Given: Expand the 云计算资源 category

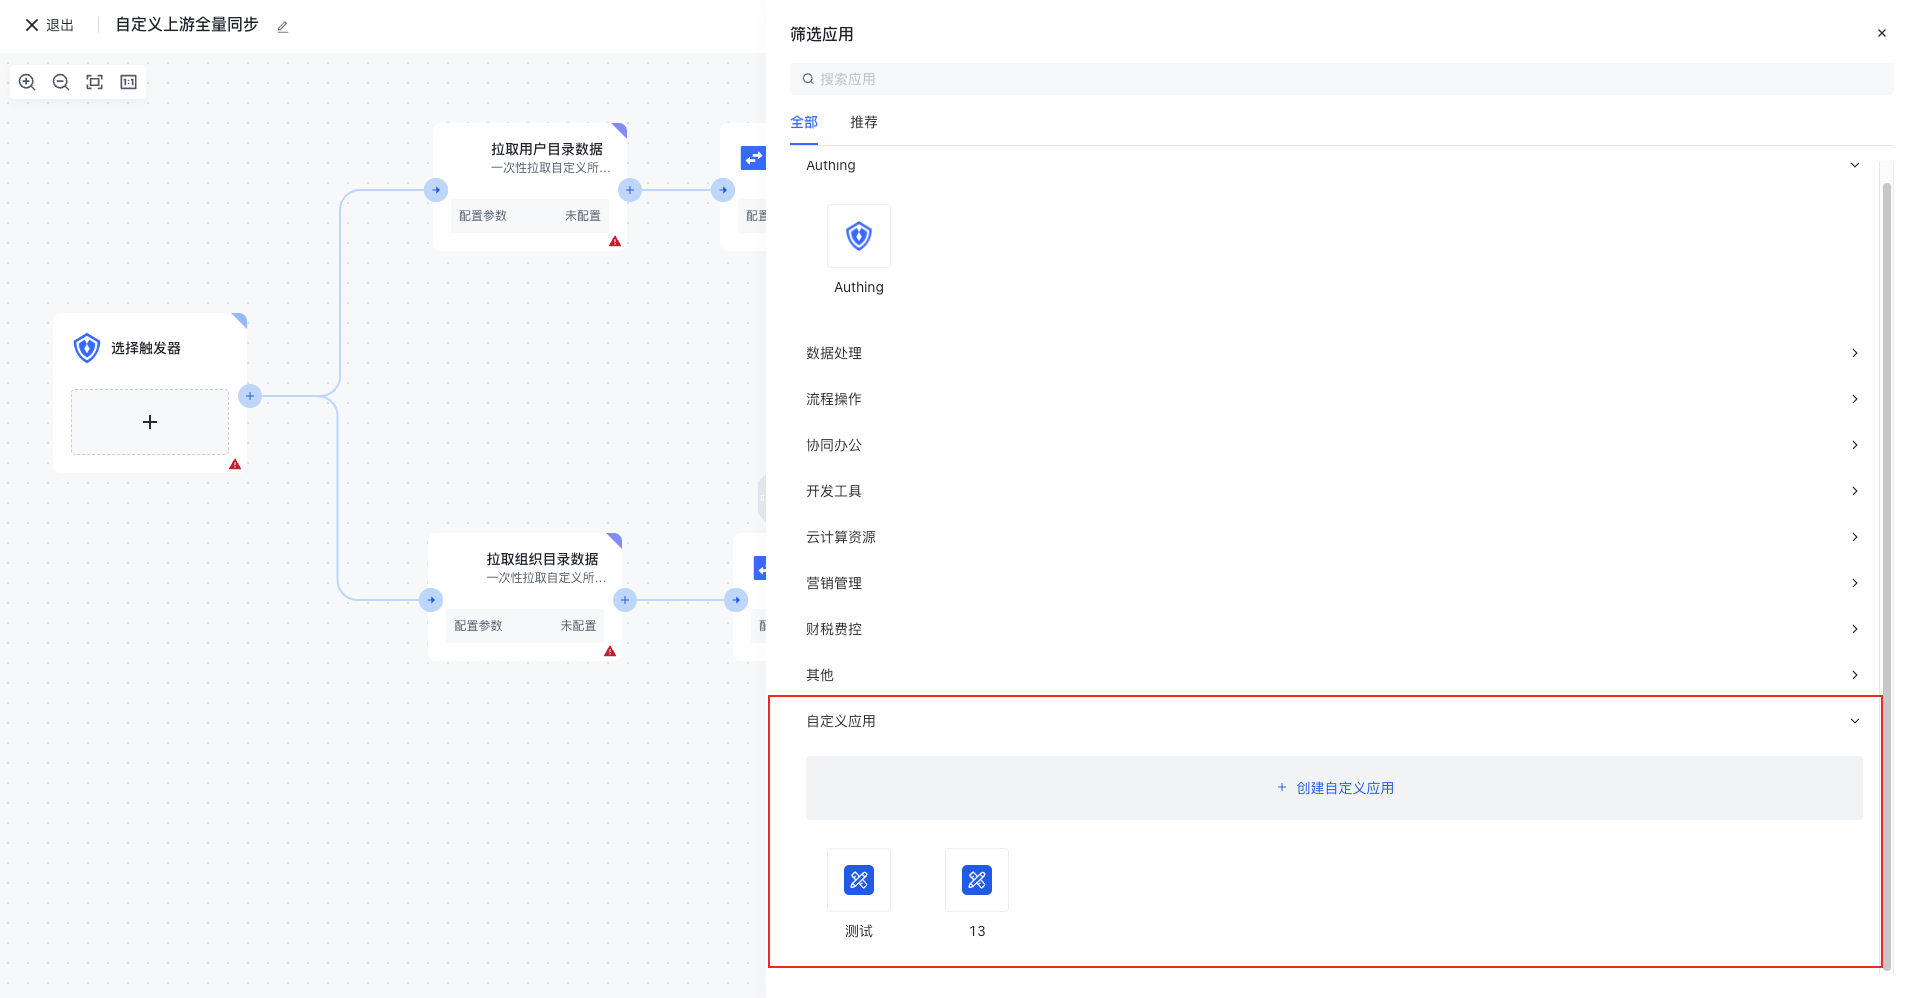Looking at the screenshot, I should tap(1330, 537).
